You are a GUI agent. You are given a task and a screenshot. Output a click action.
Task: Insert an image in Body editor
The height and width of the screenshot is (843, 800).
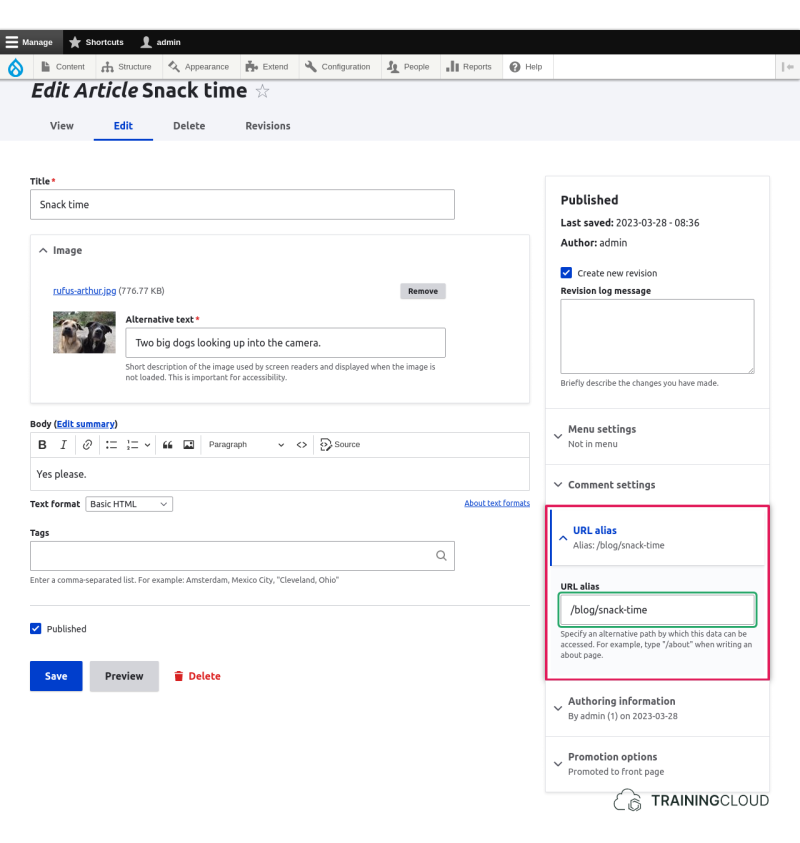(189, 445)
